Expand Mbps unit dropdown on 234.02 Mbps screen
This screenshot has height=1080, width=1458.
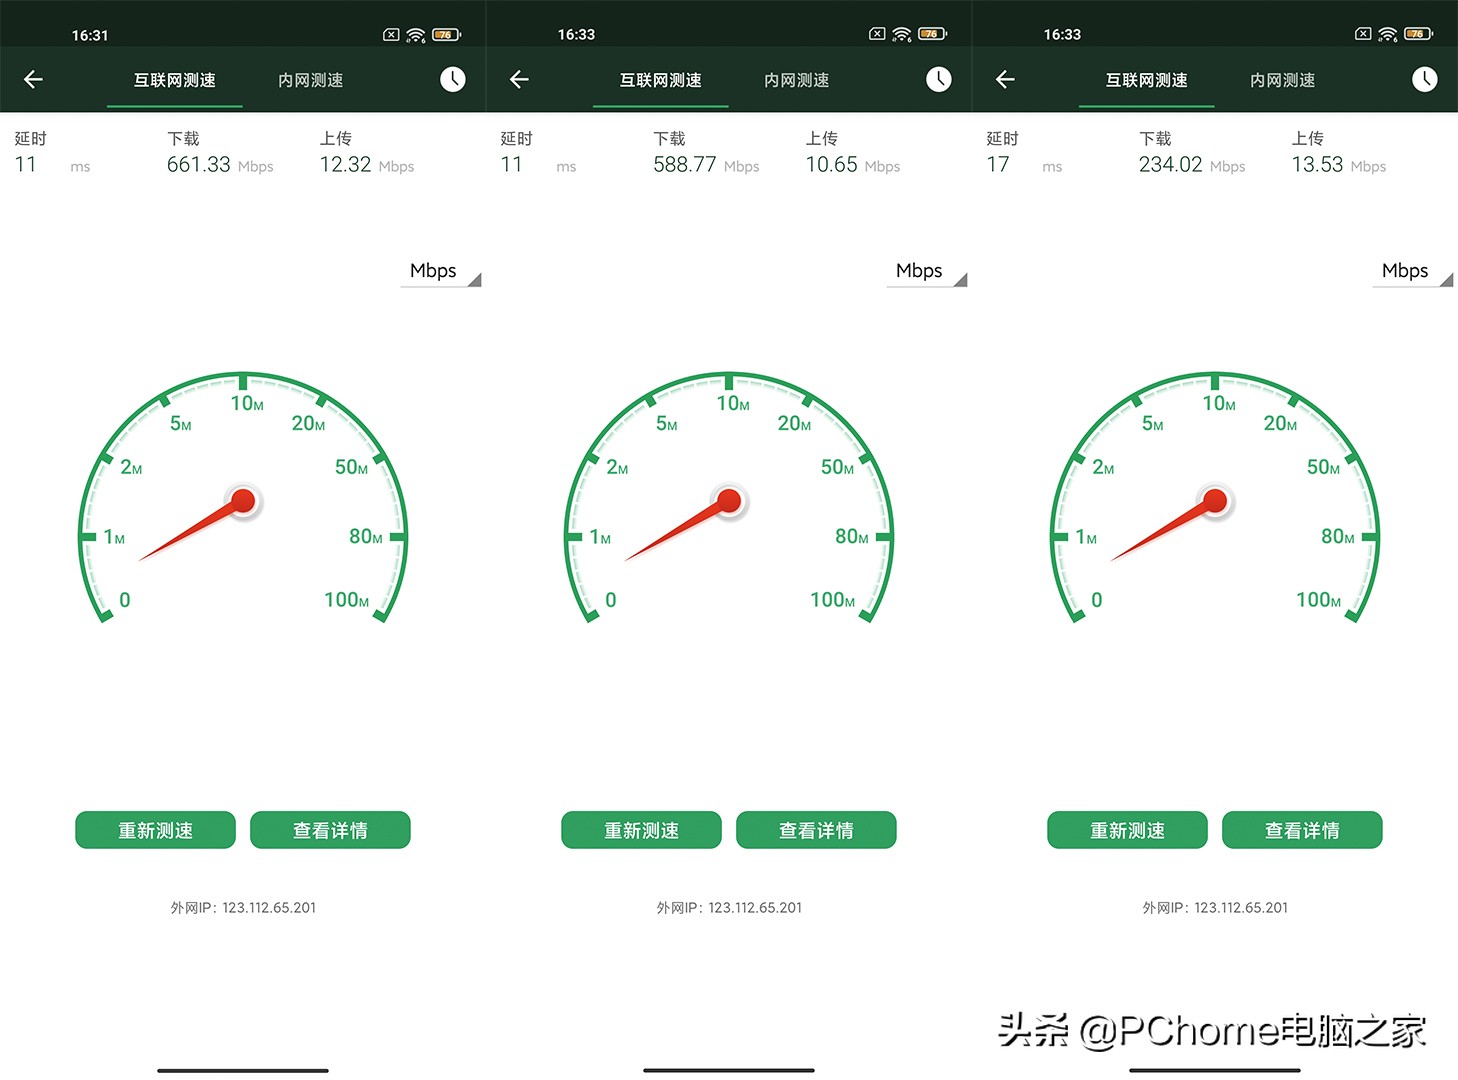(1413, 272)
